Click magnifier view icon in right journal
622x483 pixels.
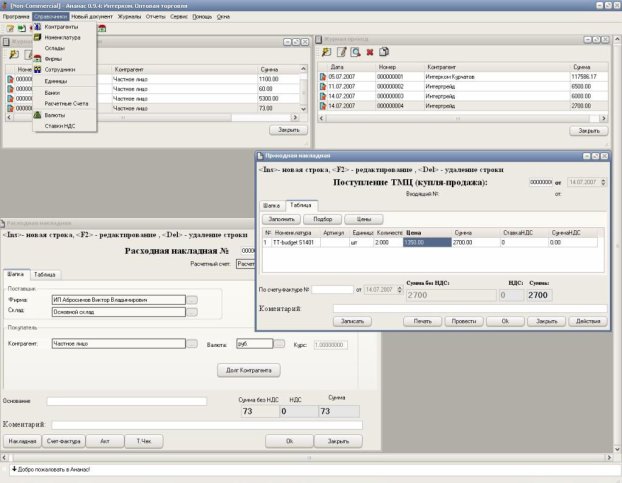click(355, 52)
